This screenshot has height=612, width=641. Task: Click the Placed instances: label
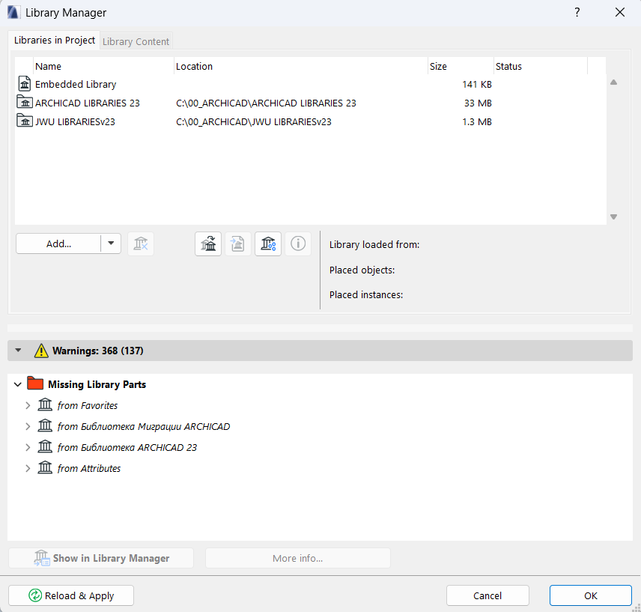coord(366,295)
